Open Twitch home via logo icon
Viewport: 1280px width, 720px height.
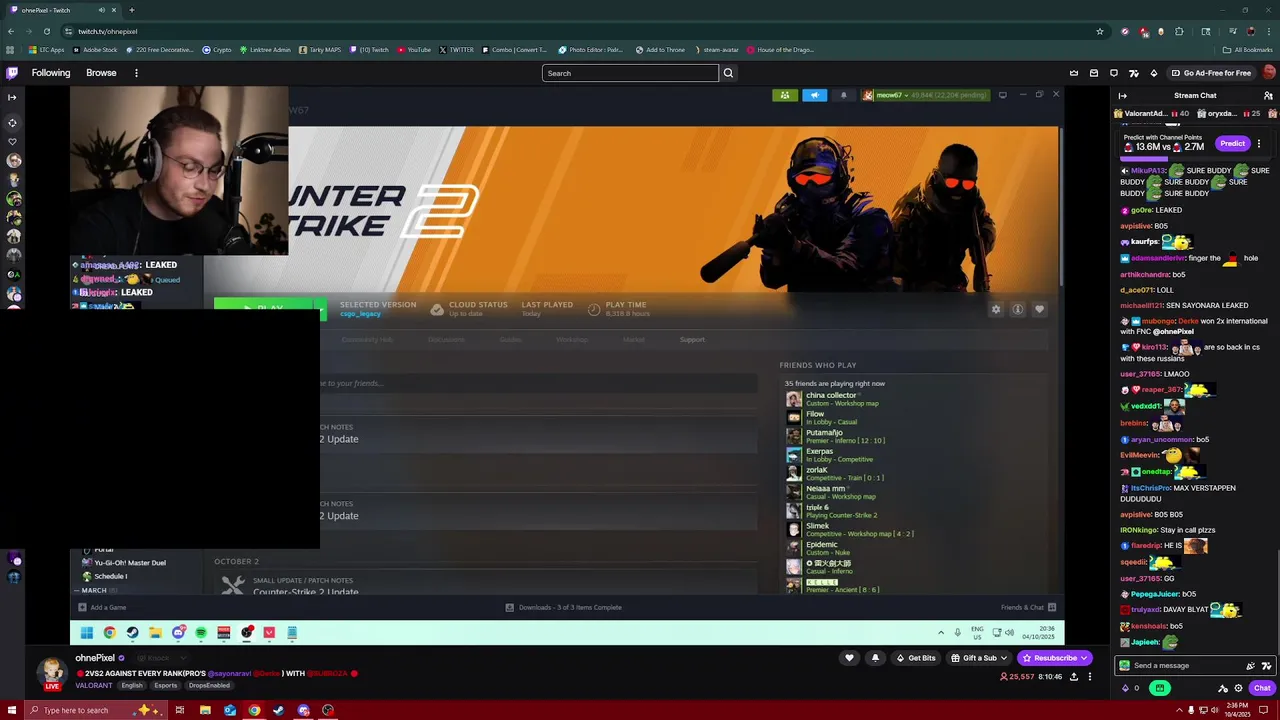[12, 73]
